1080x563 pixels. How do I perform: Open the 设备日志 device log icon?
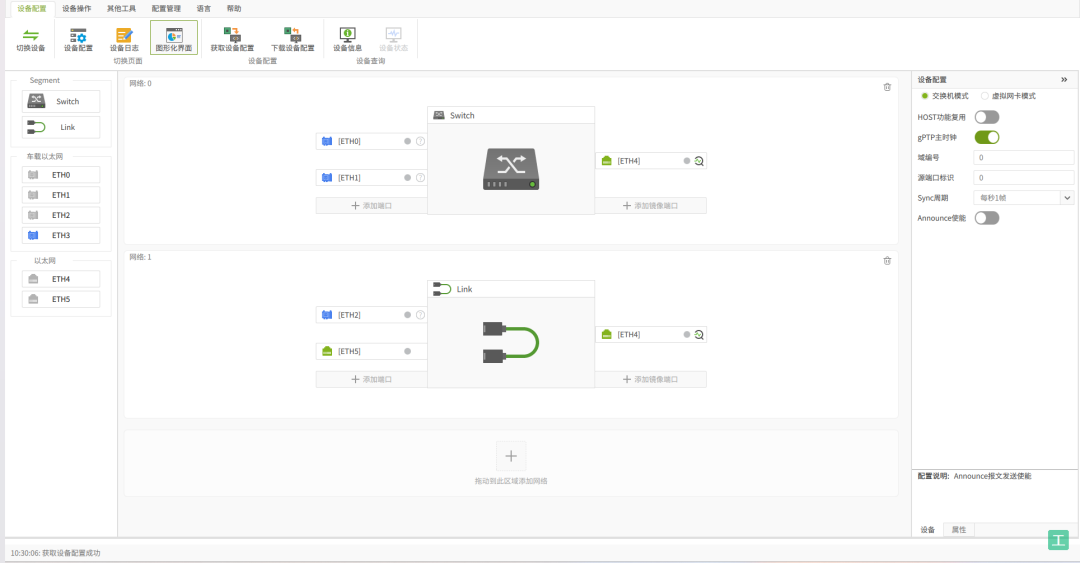point(124,39)
